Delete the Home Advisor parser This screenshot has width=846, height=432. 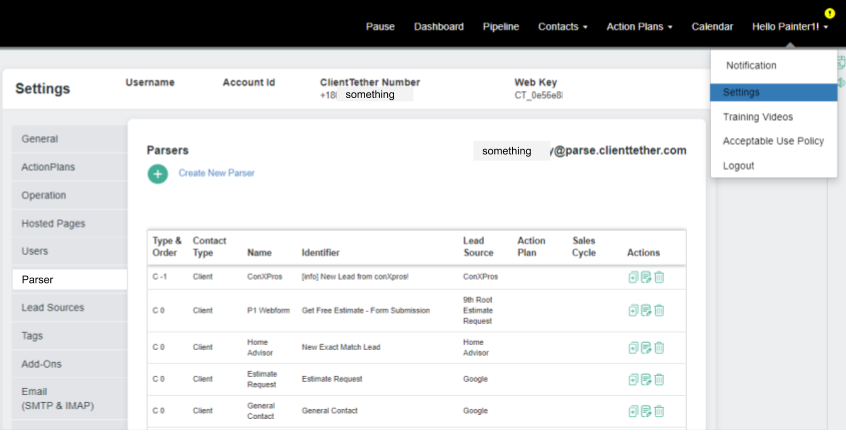[x=659, y=348]
